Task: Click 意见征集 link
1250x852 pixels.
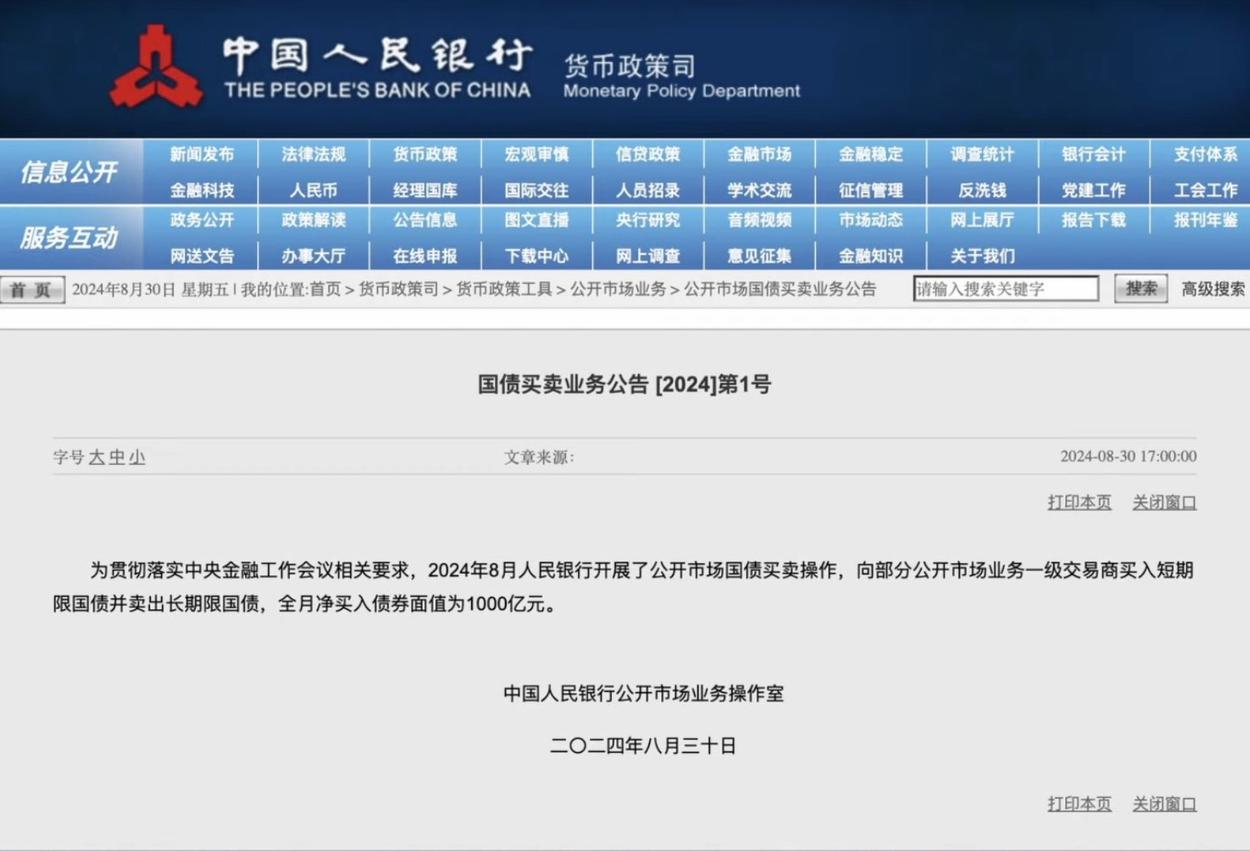Action: 760,256
